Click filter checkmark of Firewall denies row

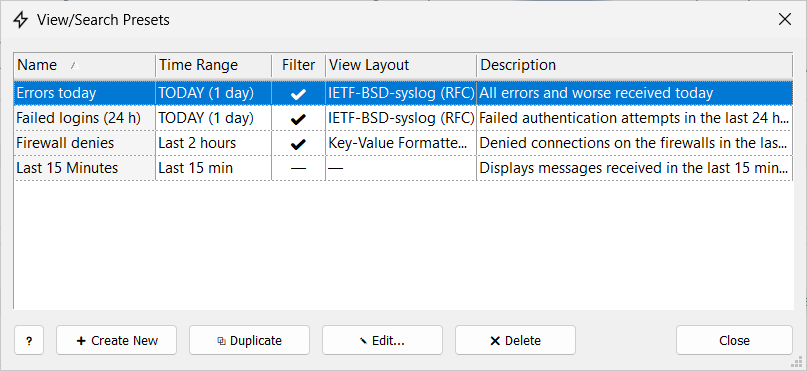tap(299, 144)
